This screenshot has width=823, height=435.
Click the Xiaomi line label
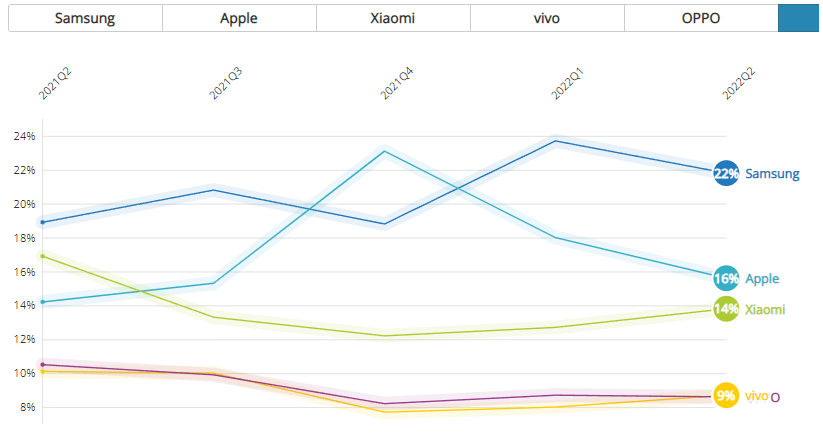pyautogui.click(x=765, y=310)
